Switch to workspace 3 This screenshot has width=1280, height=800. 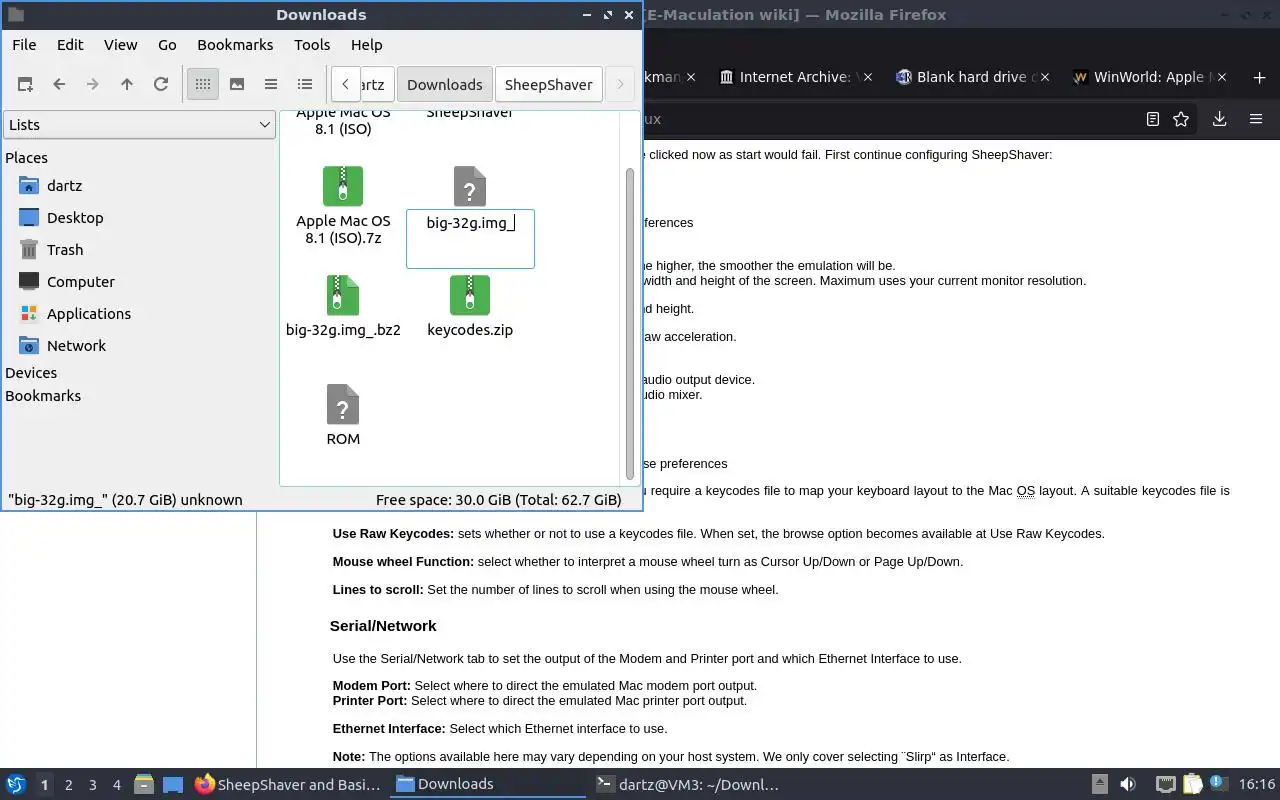coord(93,785)
